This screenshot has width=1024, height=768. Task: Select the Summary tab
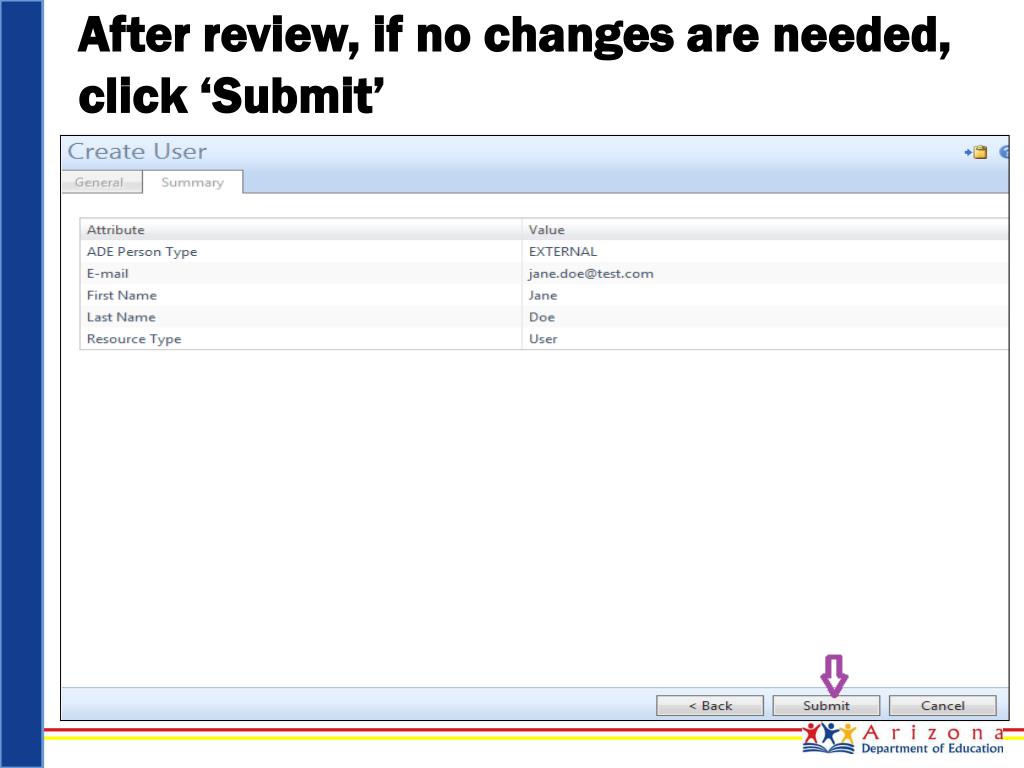coord(193,182)
